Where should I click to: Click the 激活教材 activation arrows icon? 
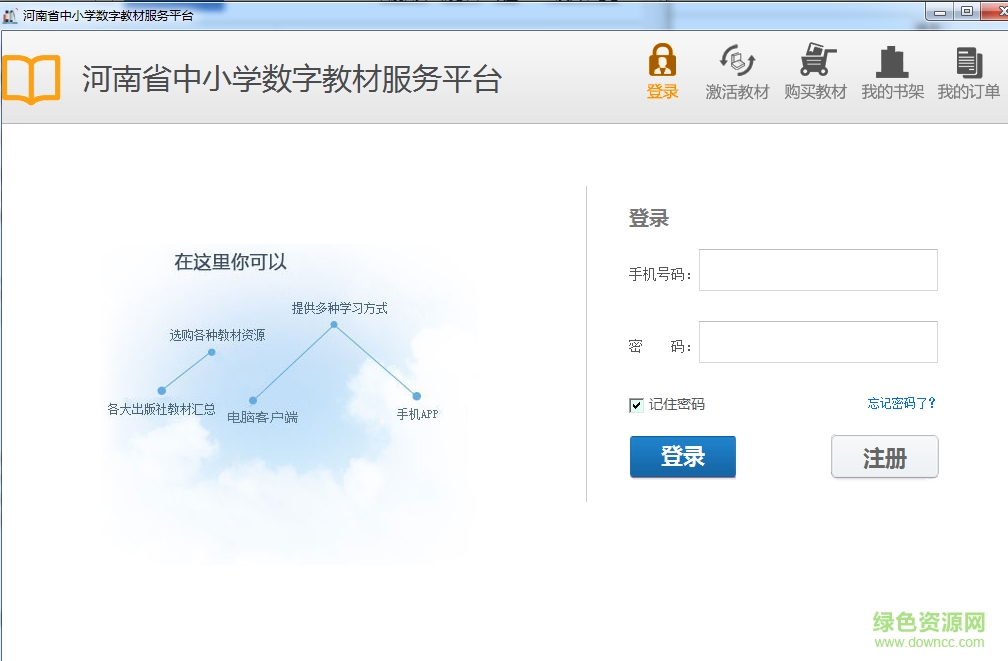[x=737, y=58]
